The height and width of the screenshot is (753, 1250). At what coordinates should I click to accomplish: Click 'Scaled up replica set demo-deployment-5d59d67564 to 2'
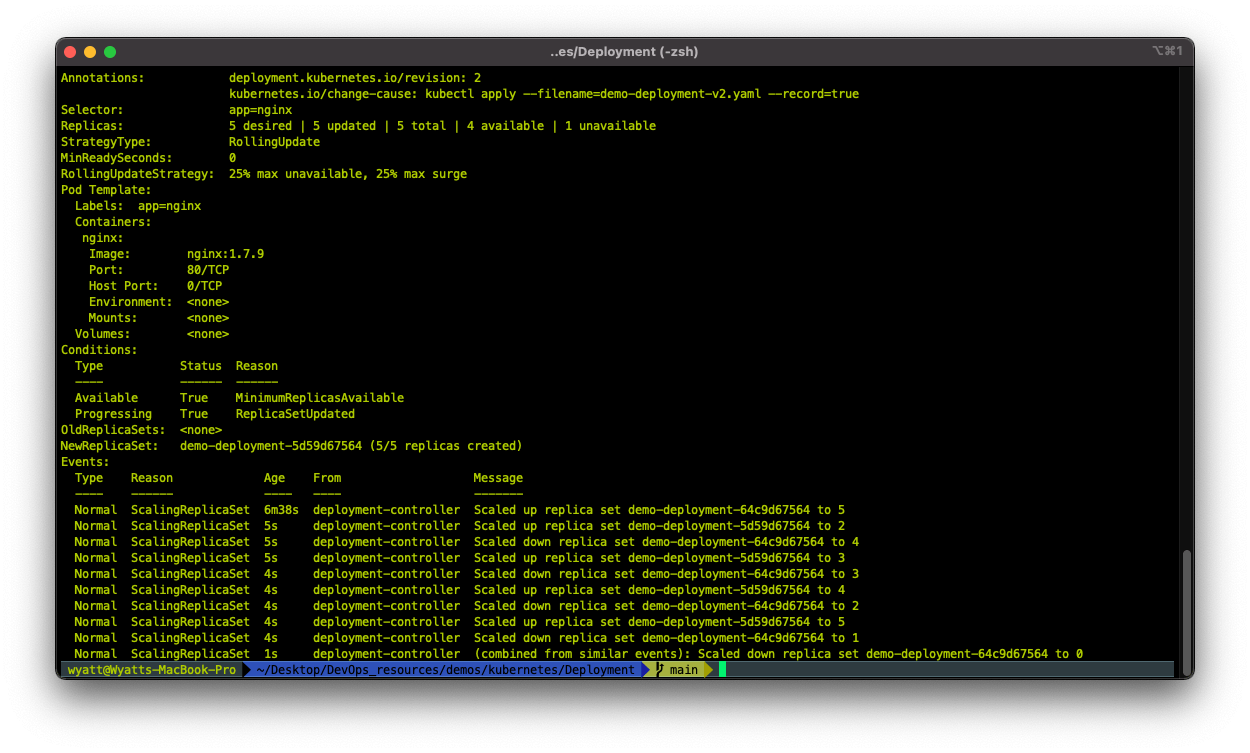659,526
